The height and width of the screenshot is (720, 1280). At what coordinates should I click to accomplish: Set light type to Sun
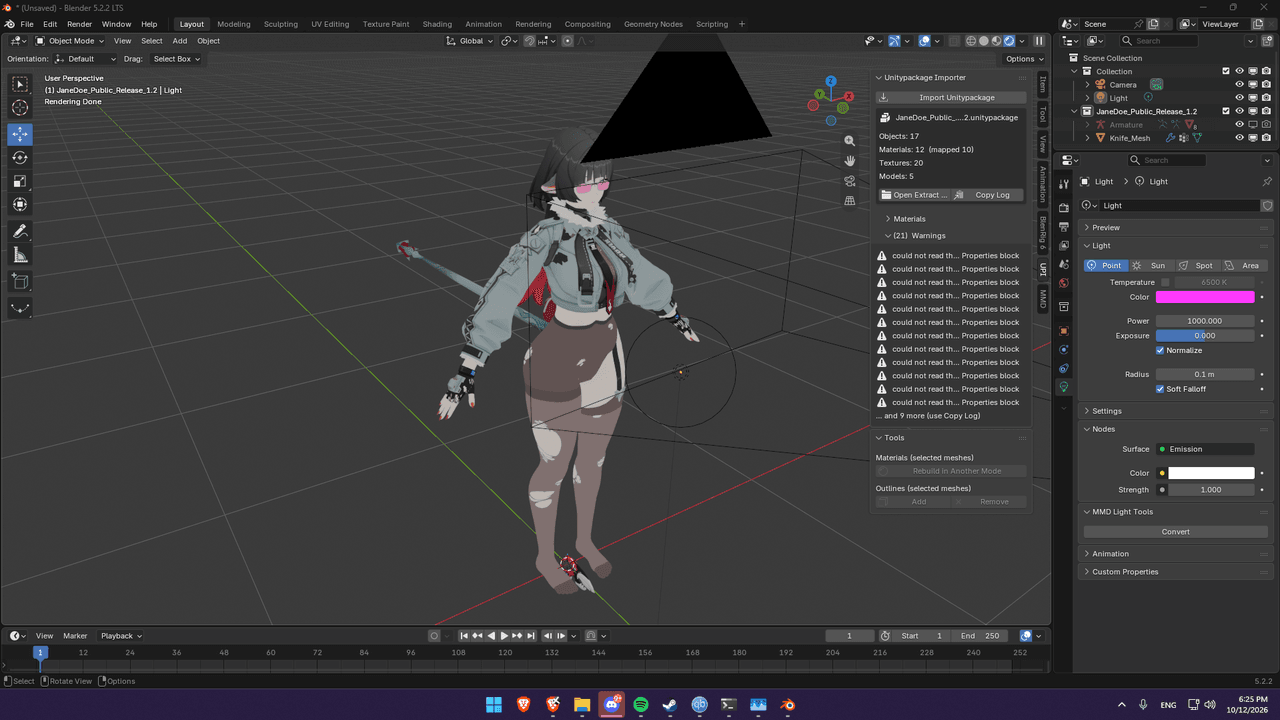1150,266
